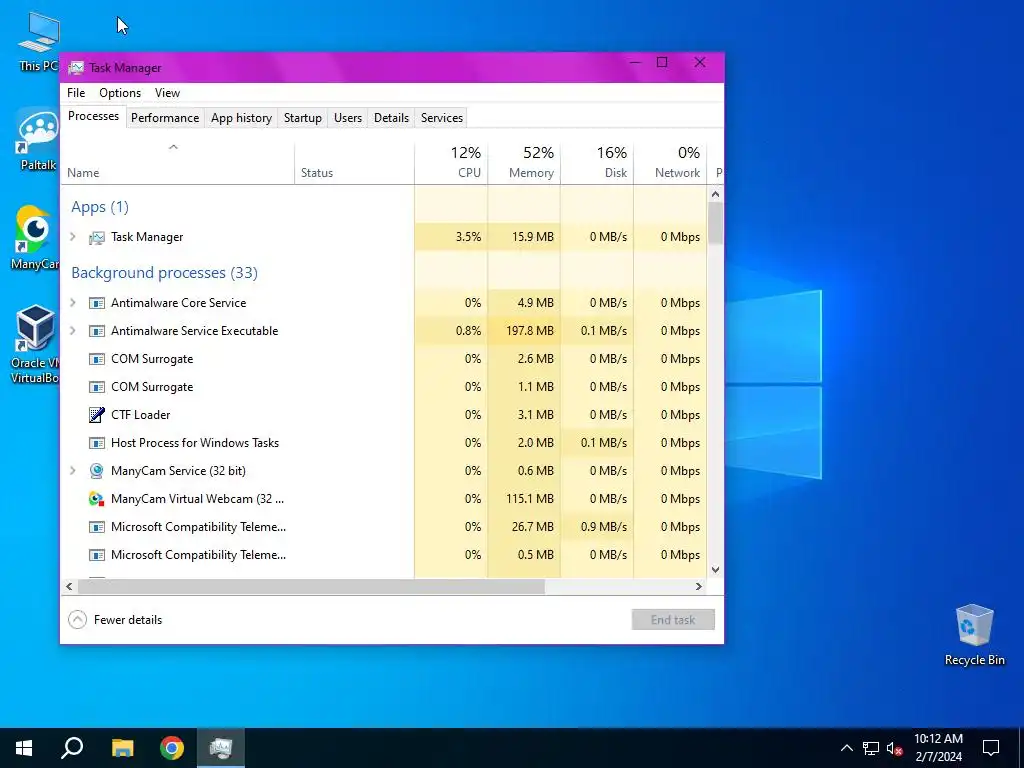1024x768 pixels.
Task: Sort processes by Network column
Action: (x=670, y=163)
